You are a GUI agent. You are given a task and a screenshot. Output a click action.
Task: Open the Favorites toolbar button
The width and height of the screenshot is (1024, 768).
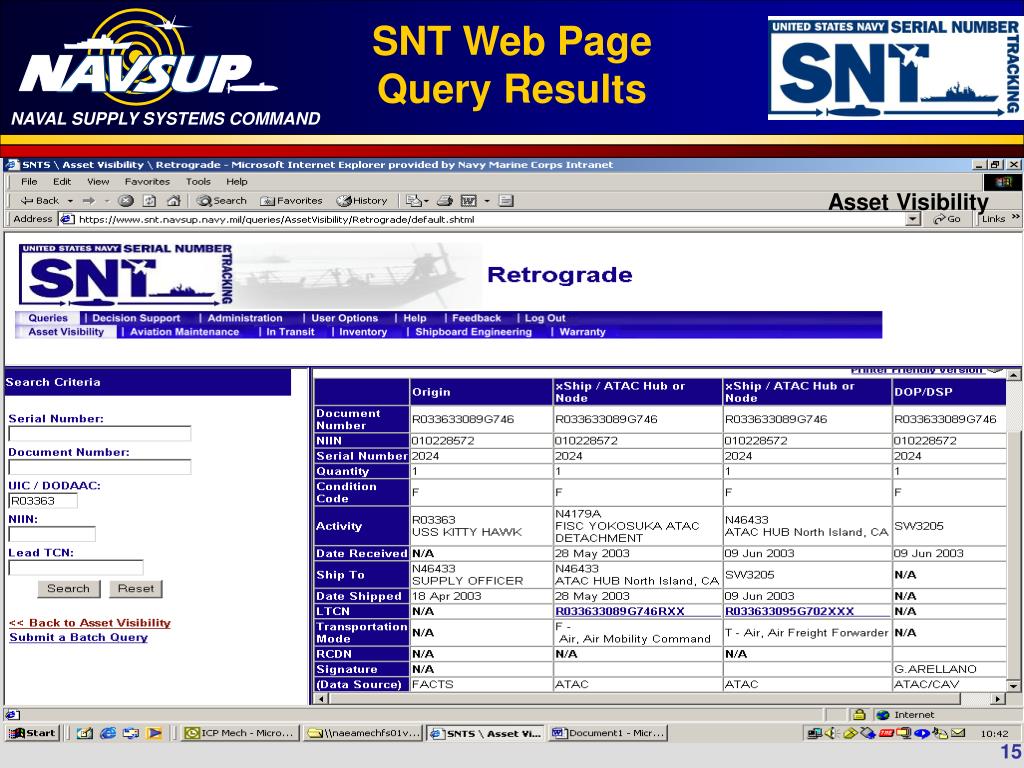coord(291,200)
